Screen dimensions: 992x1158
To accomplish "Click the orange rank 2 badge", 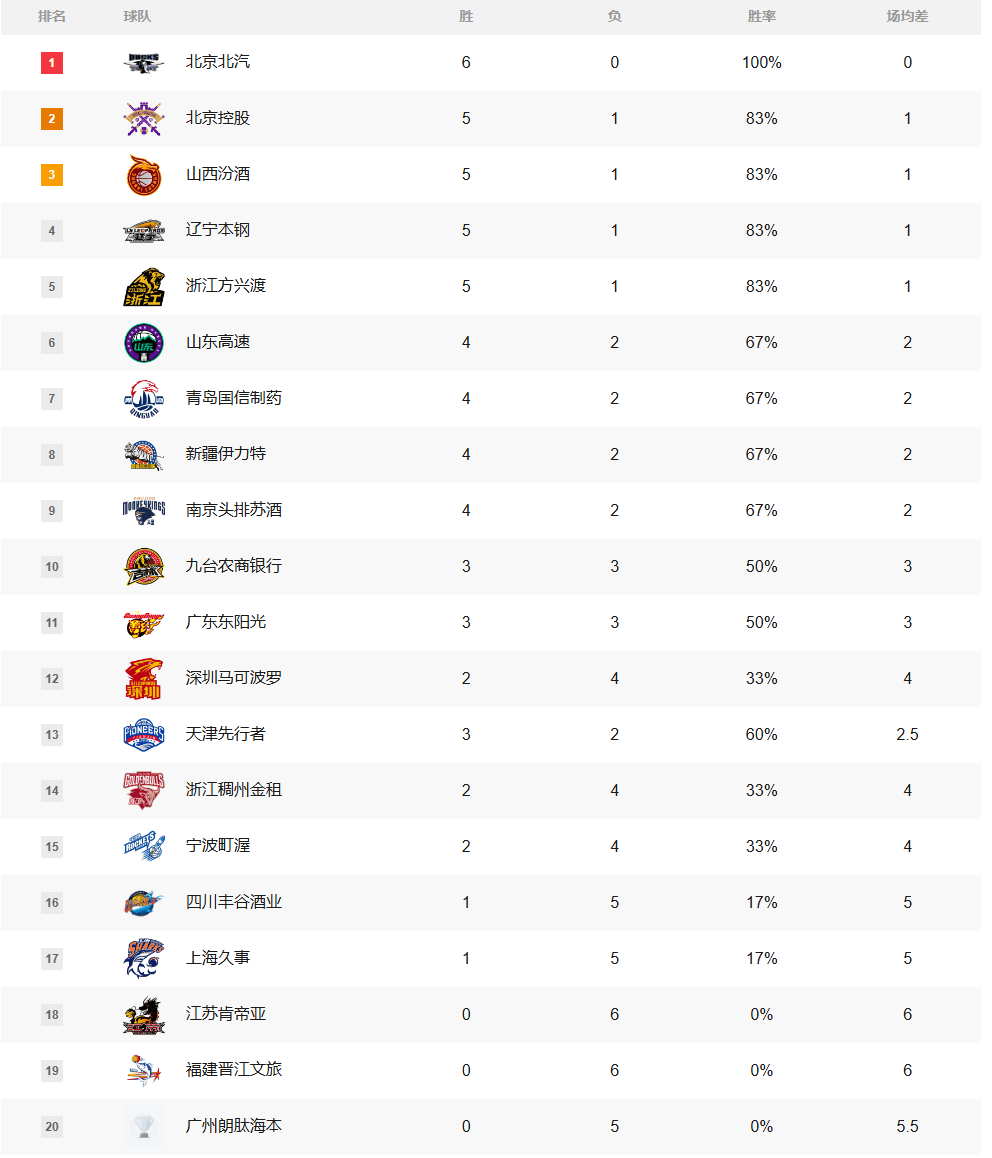I will tap(52, 119).
